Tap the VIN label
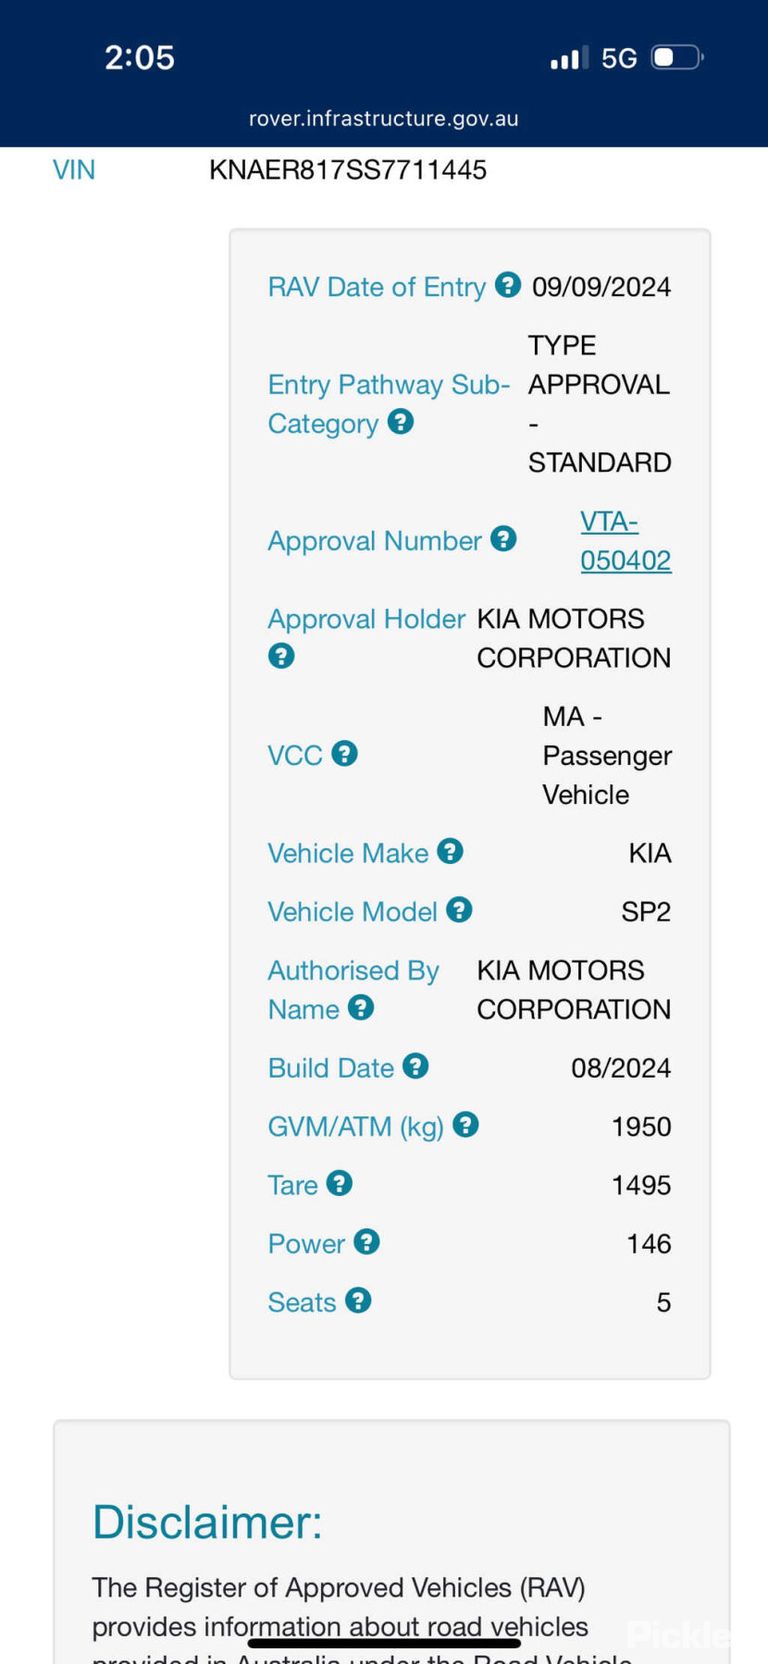 pos(74,170)
